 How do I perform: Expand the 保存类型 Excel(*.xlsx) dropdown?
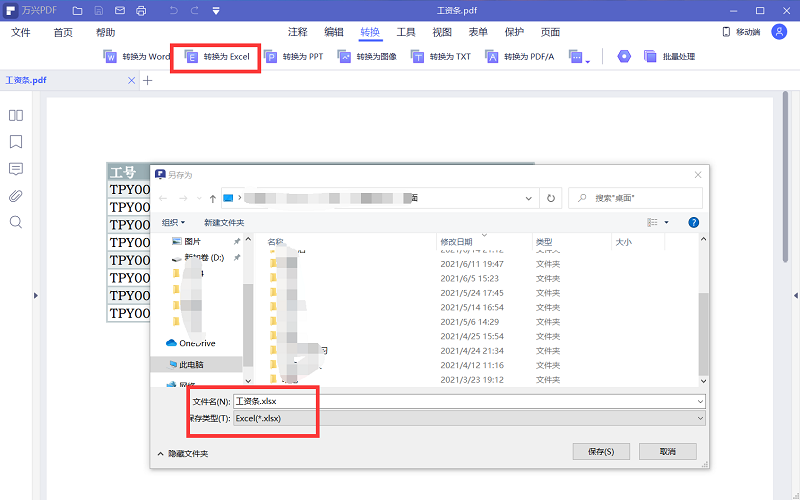[x=468, y=419]
